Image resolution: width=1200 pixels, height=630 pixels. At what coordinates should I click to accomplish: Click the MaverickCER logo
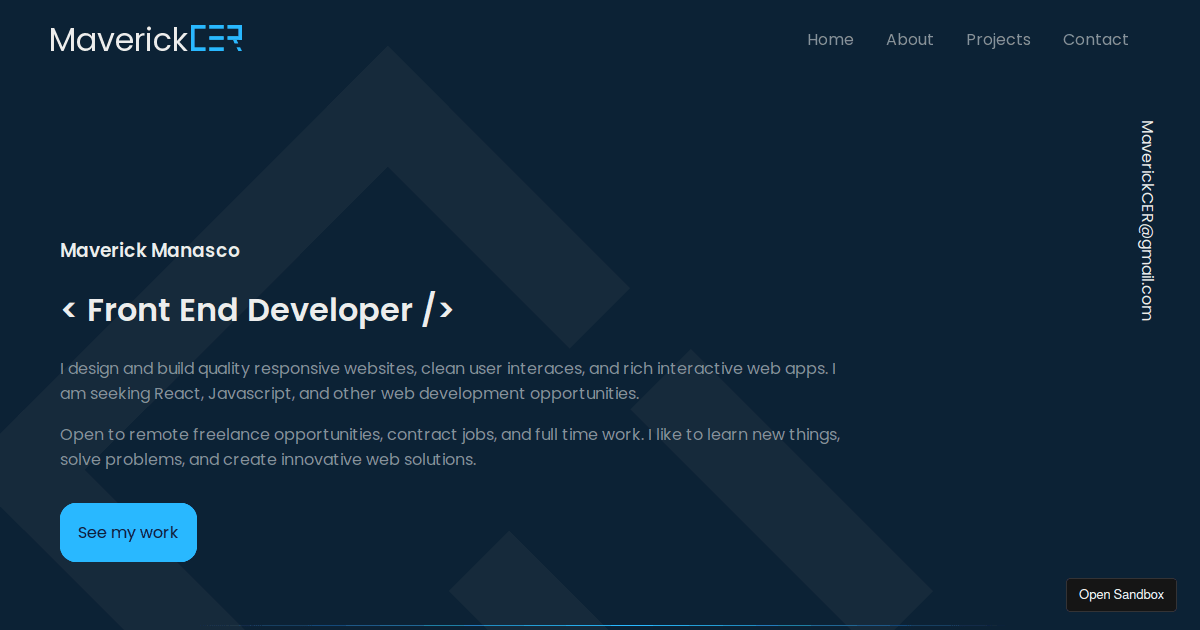(146, 39)
